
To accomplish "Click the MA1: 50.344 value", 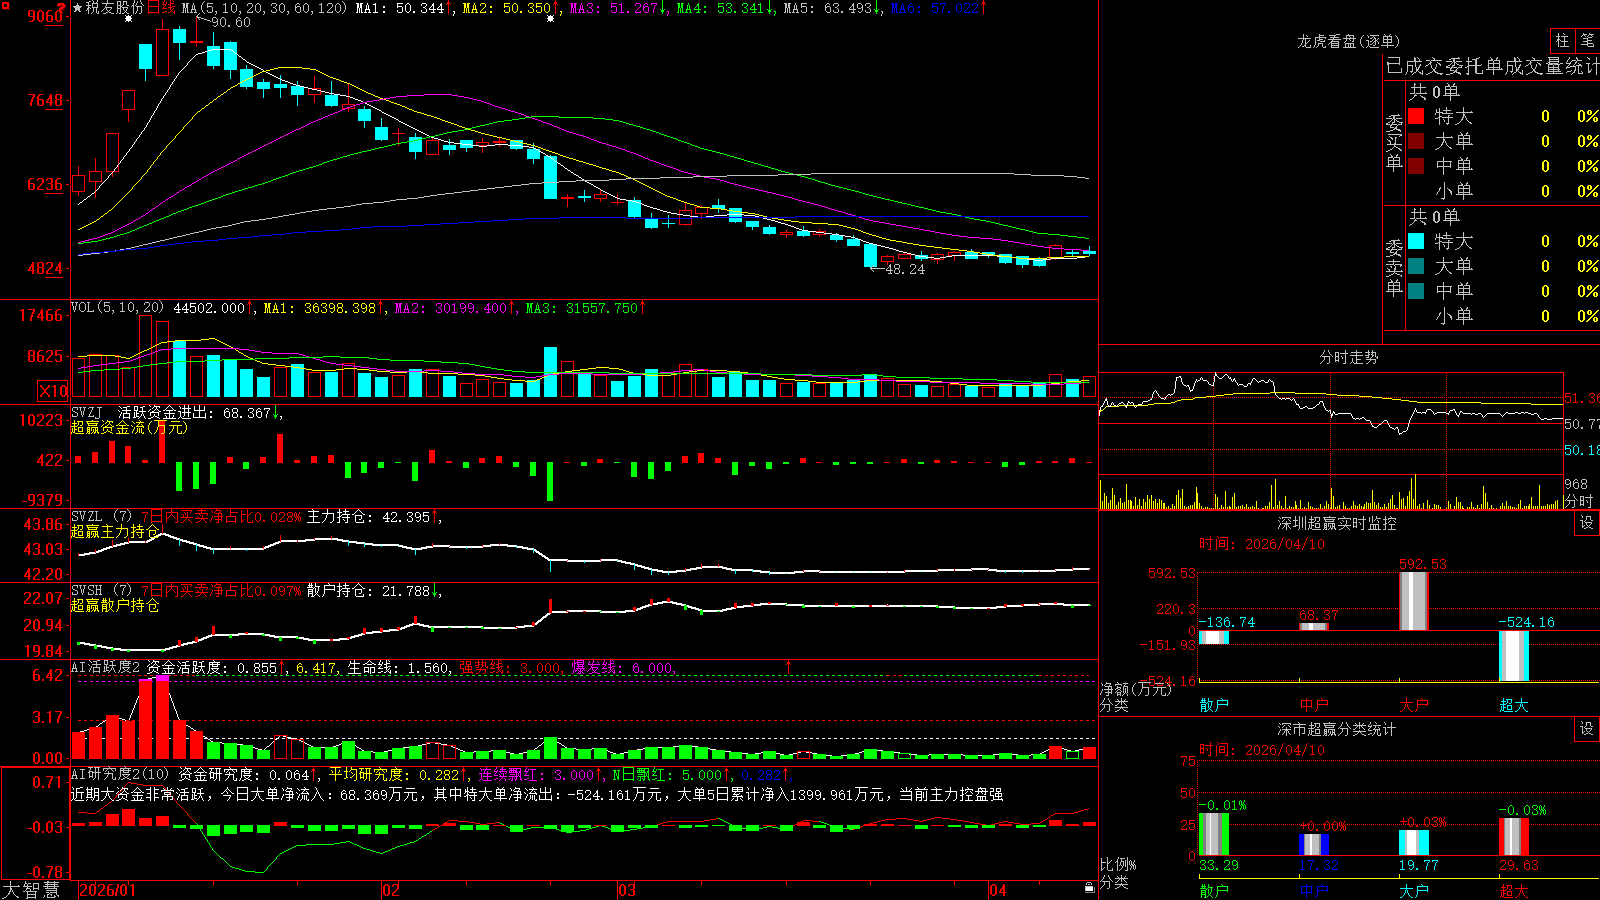I will 399,8.
